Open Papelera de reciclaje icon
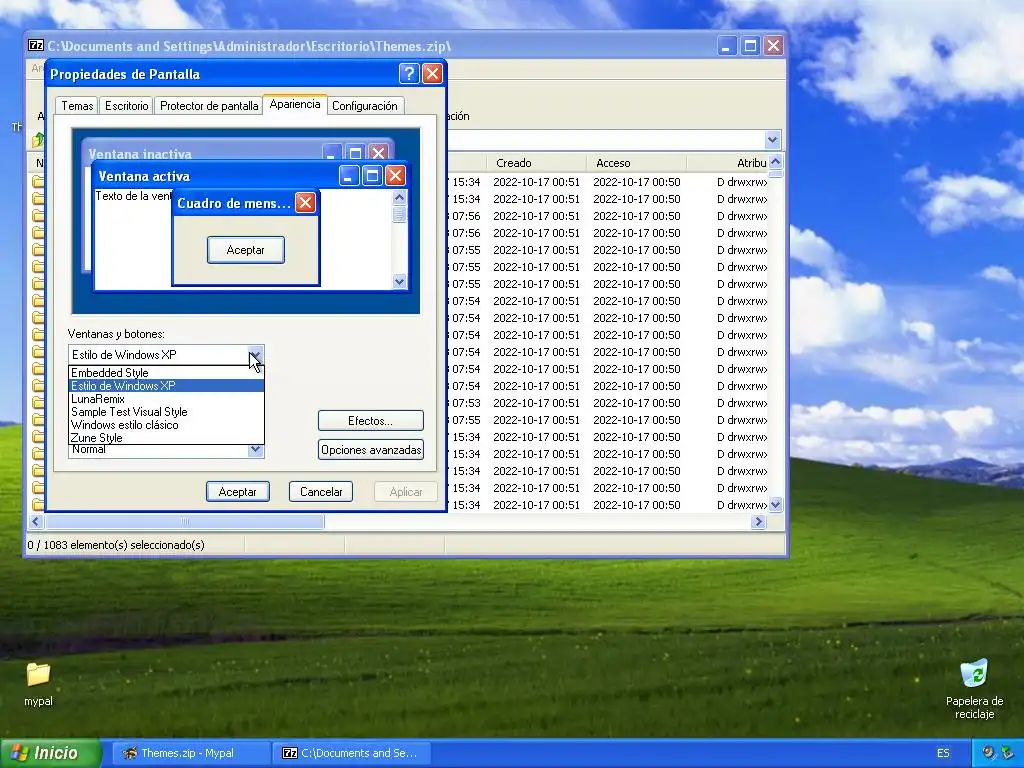The height and width of the screenshot is (768, 1024). click(x=974, y=689)
